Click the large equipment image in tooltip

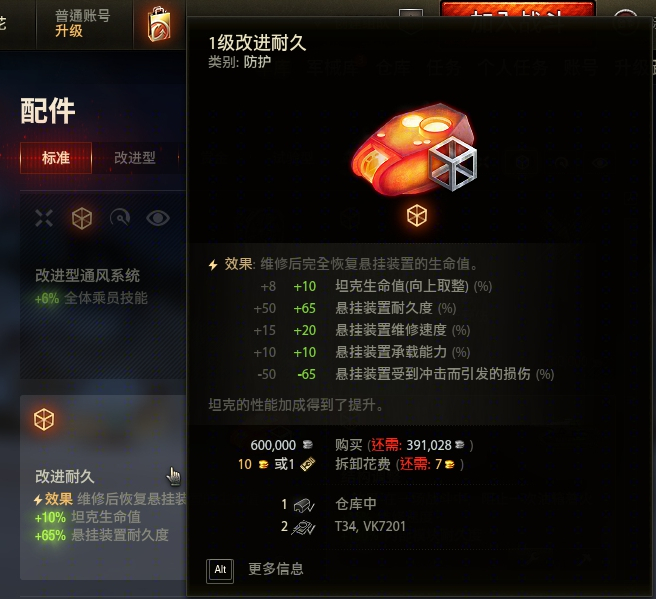coord(414,148)
